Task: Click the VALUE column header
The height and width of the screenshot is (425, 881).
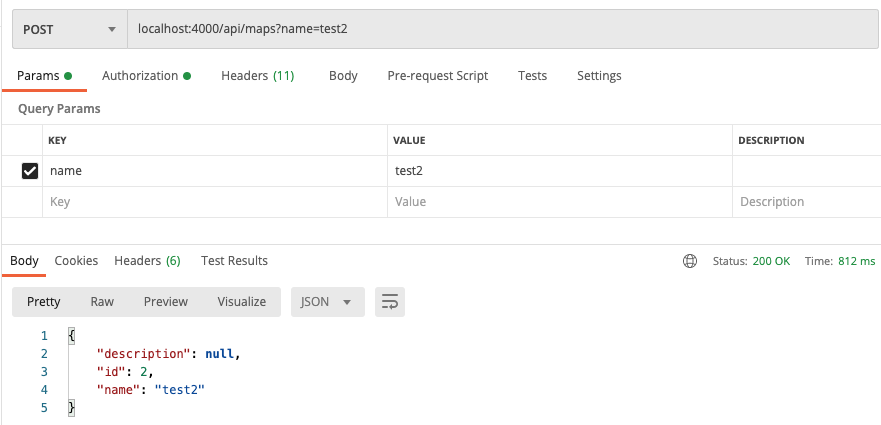Action: 409,141
